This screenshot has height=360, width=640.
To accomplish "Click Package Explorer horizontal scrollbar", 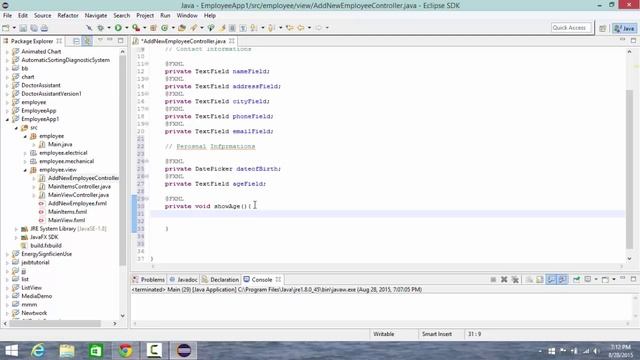I will click(55, 323).
